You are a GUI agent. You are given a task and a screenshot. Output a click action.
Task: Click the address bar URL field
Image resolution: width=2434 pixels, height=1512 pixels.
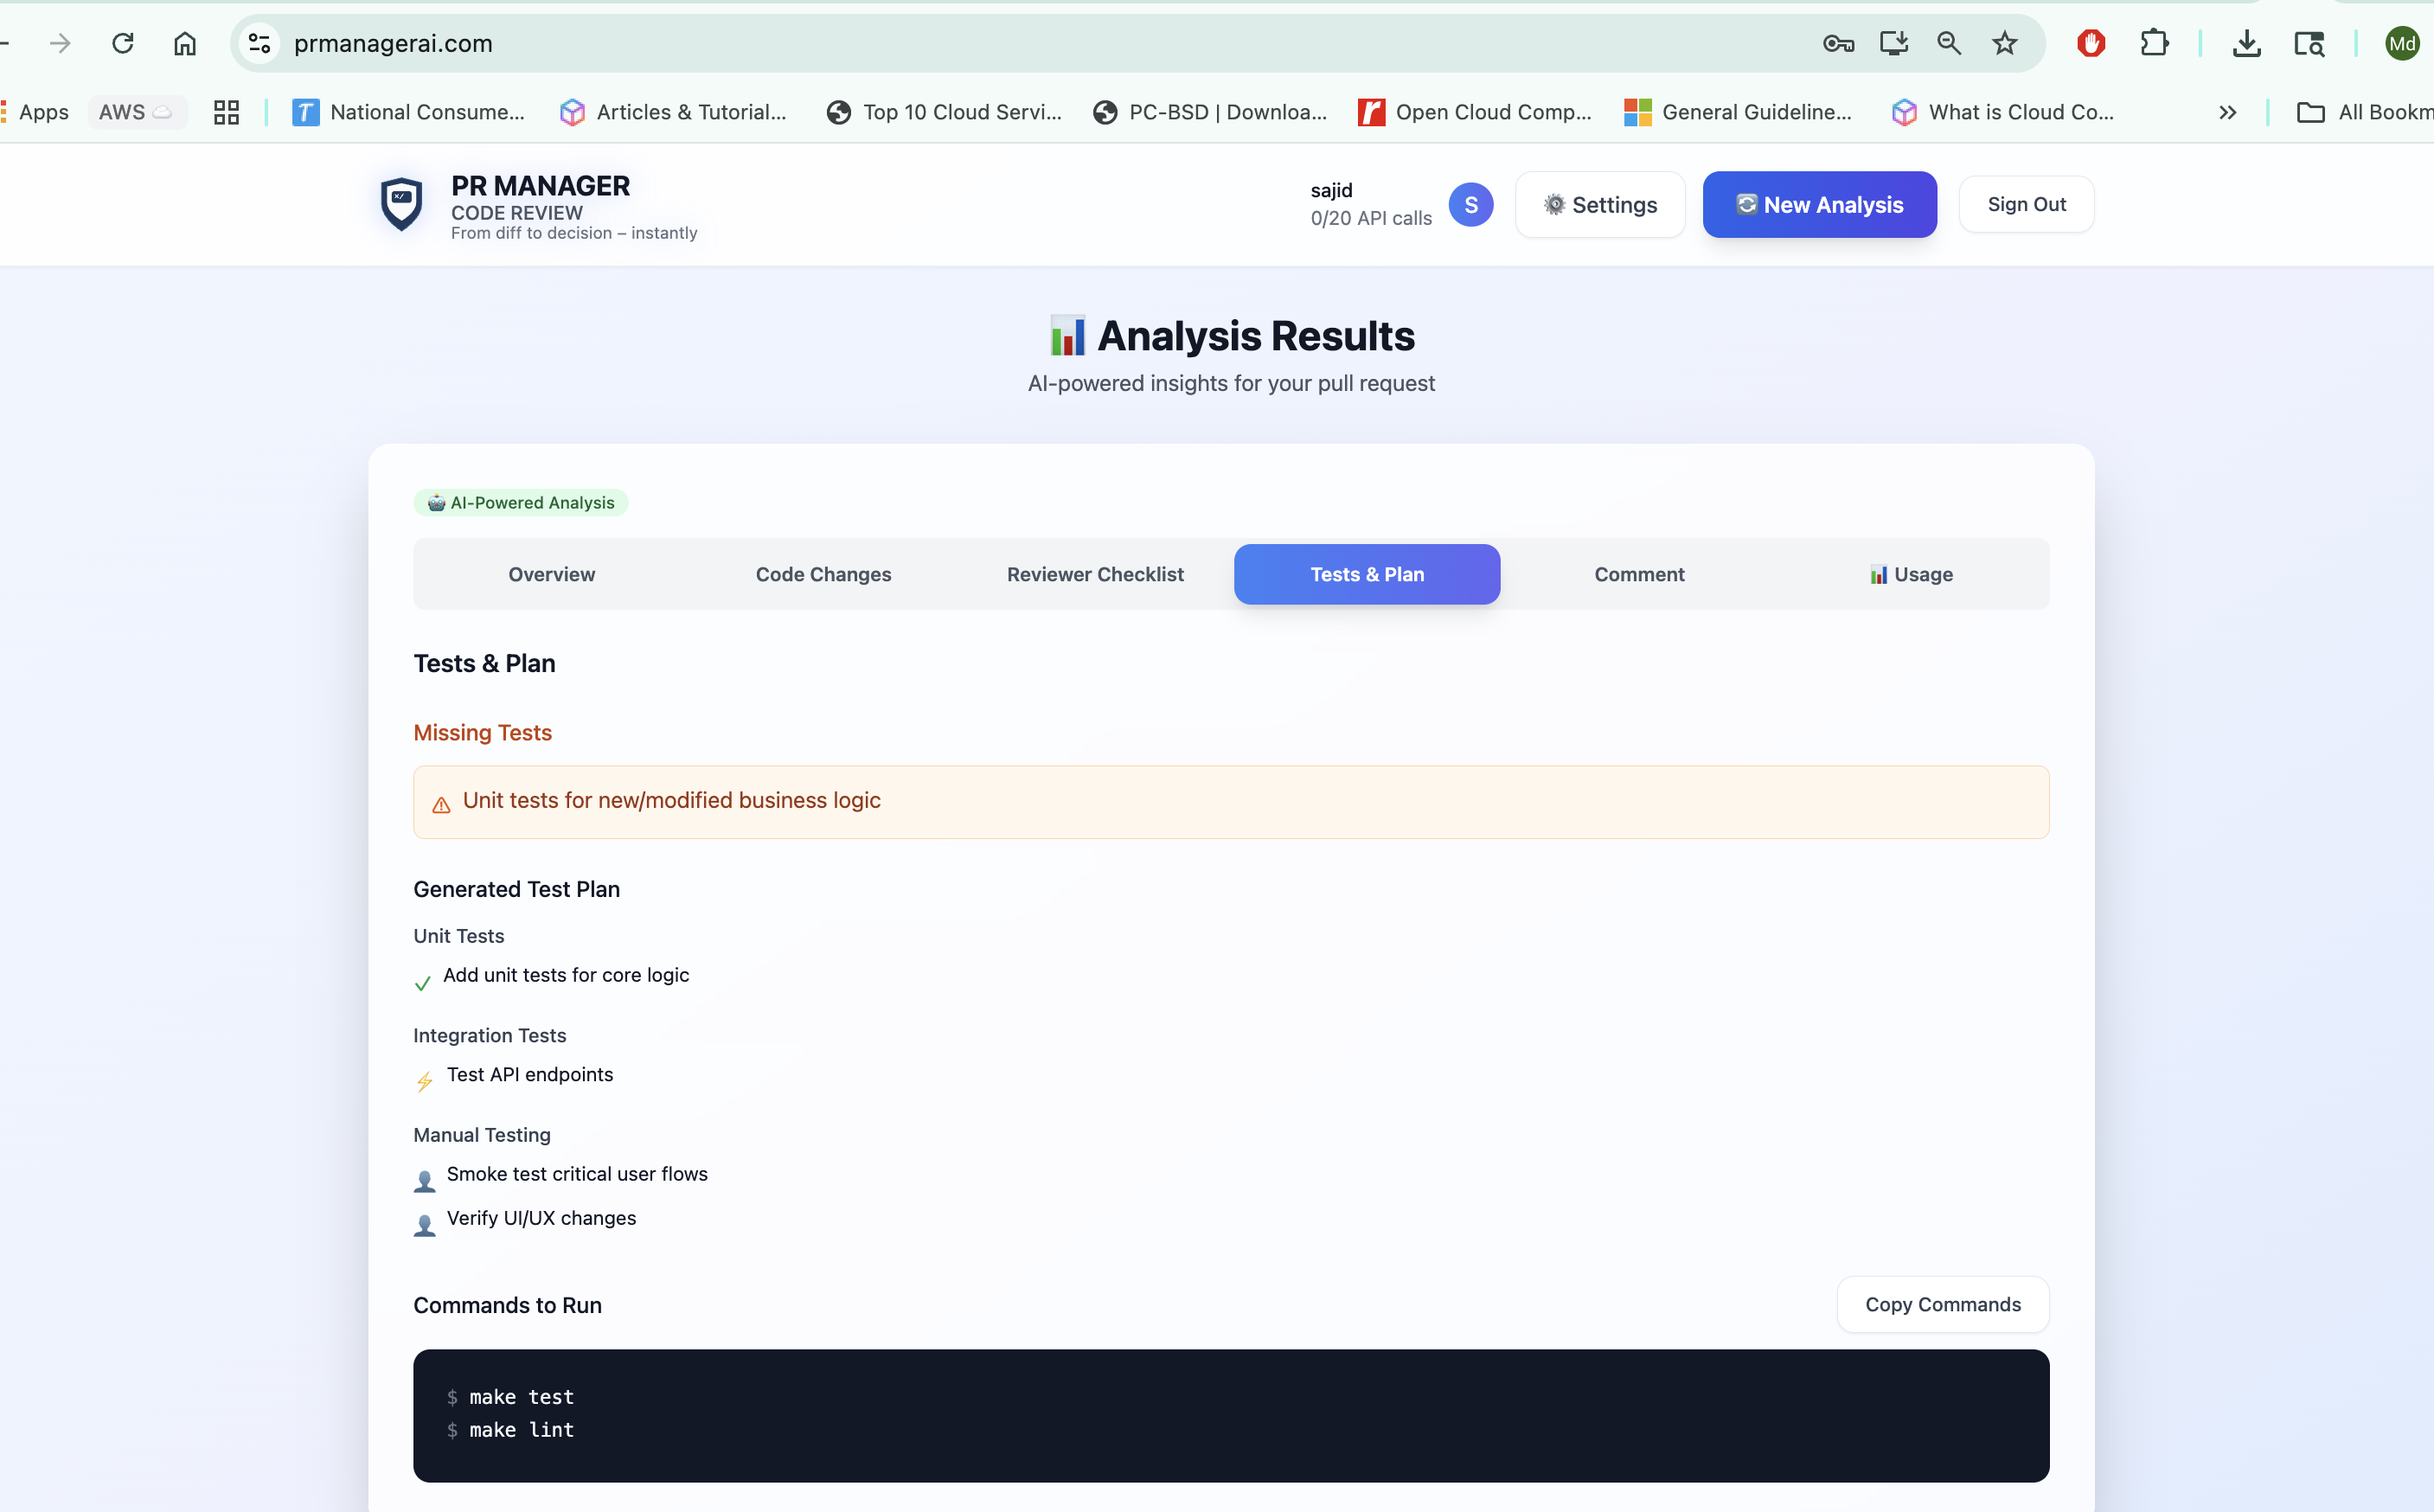point(900,43)
